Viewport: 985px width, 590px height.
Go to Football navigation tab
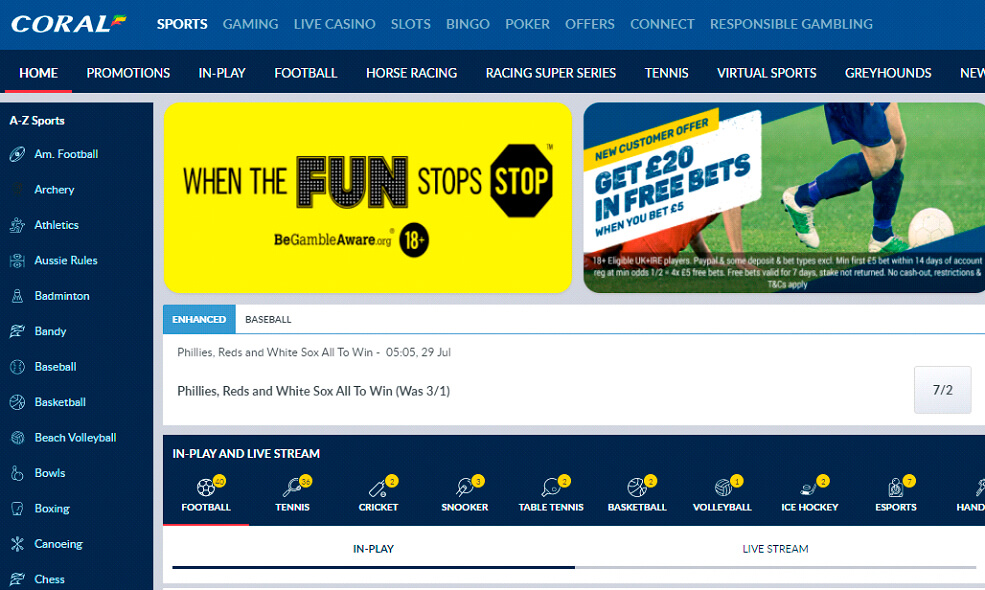(306, 73)
